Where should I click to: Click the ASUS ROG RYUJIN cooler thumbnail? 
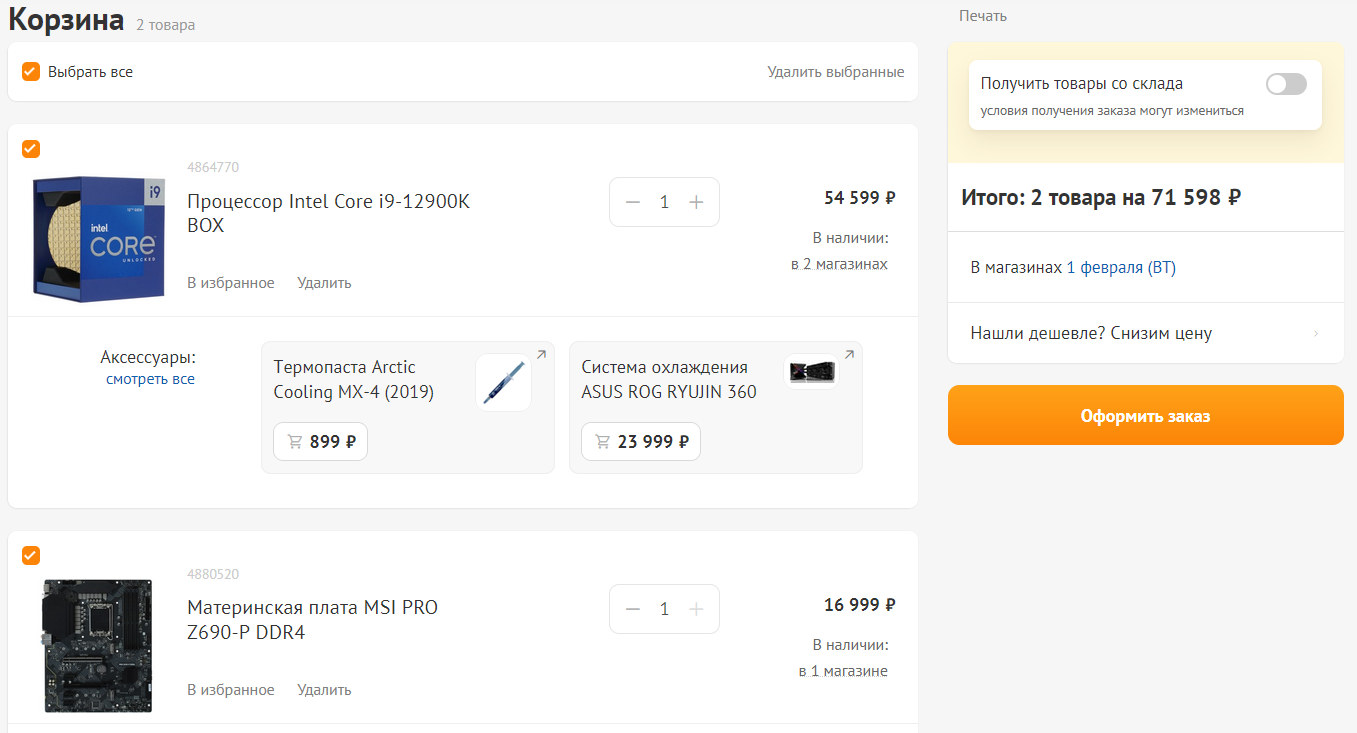811,372
